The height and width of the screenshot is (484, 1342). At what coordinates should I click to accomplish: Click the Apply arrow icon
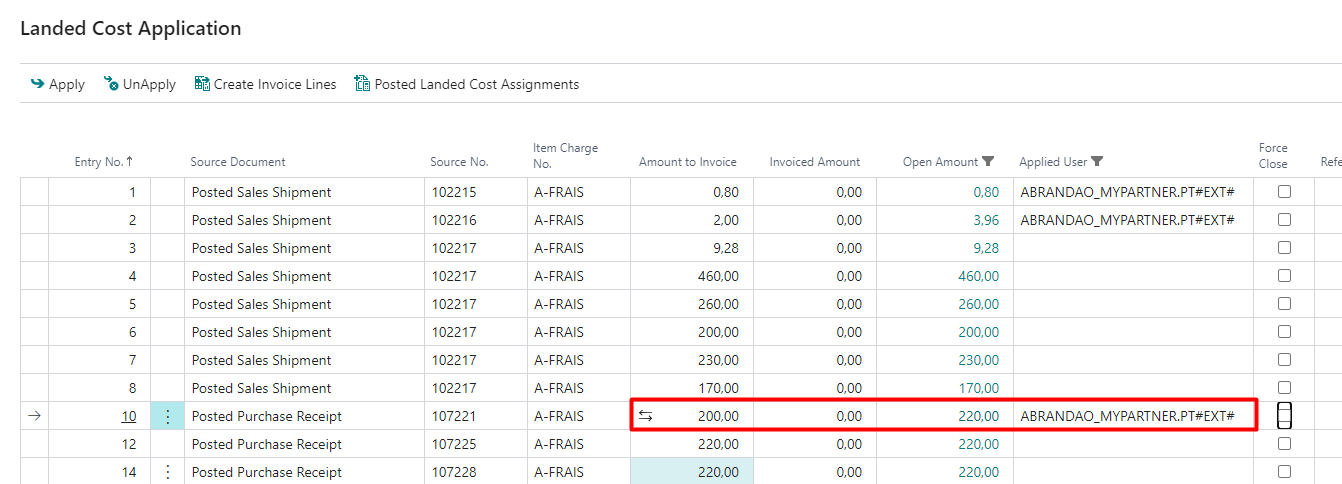click(x=38, y=85)
